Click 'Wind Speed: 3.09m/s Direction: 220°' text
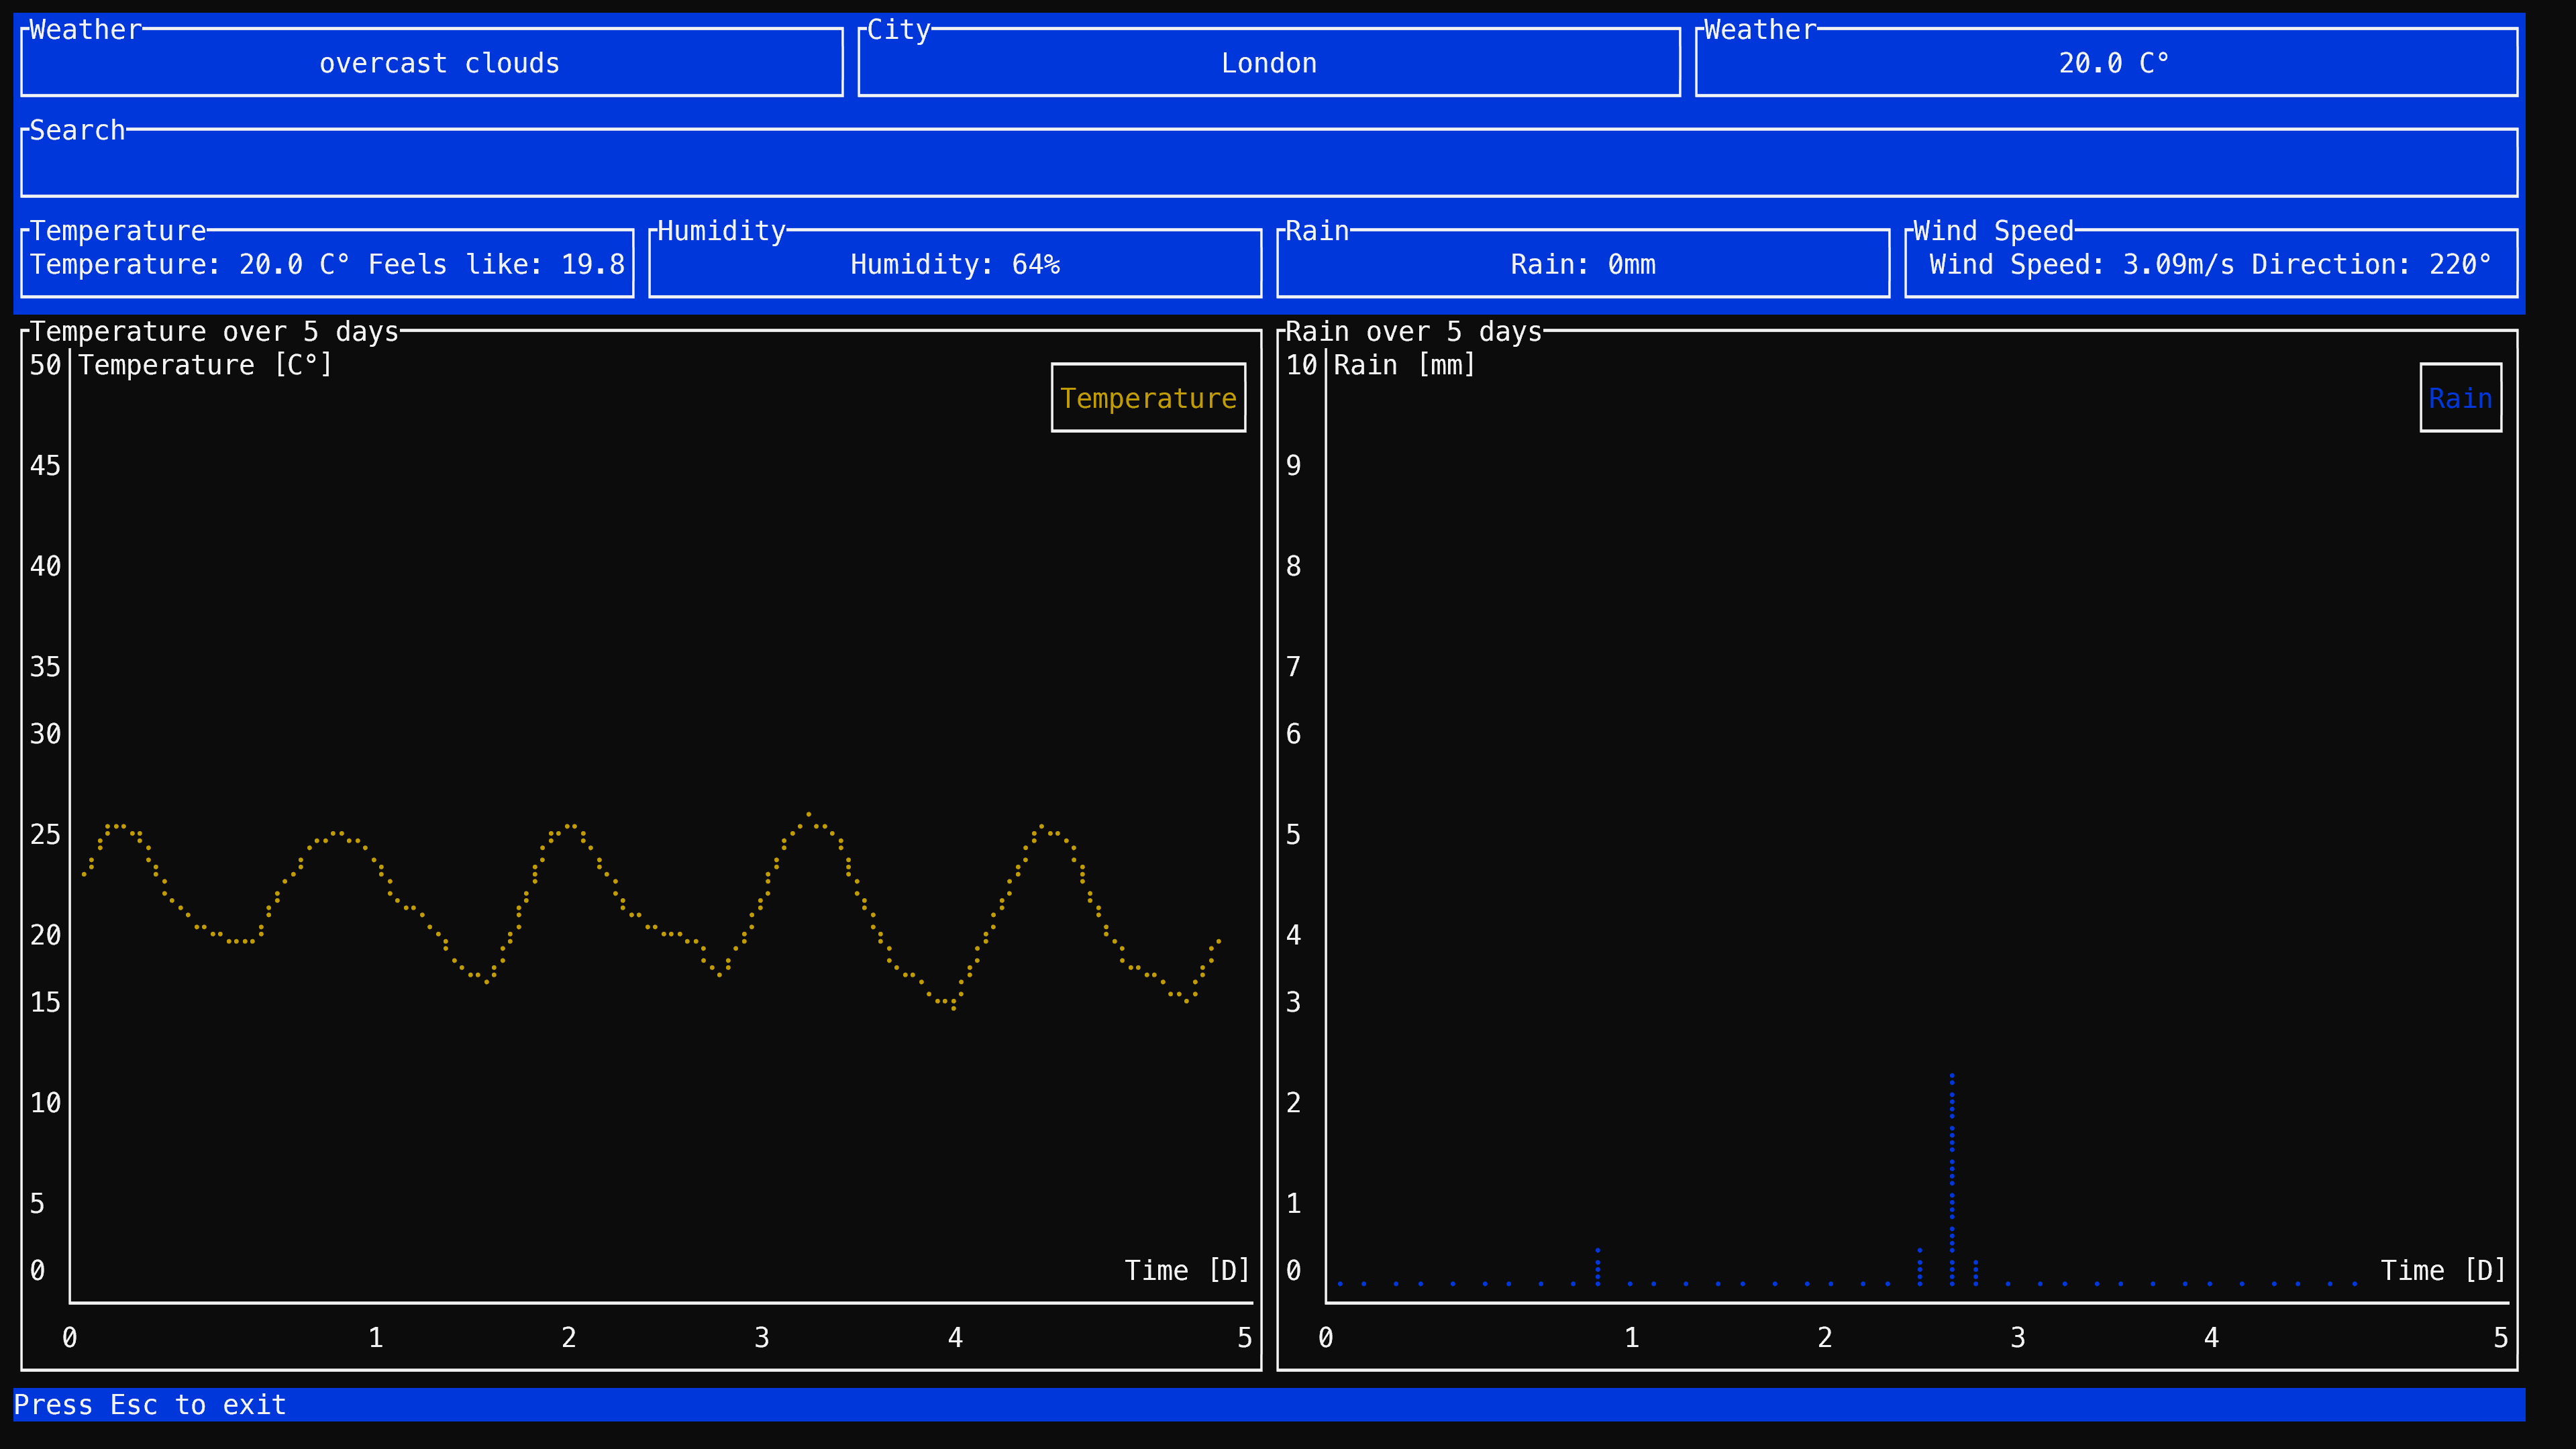2576x1449 pixels. [x=2210, y=265]
